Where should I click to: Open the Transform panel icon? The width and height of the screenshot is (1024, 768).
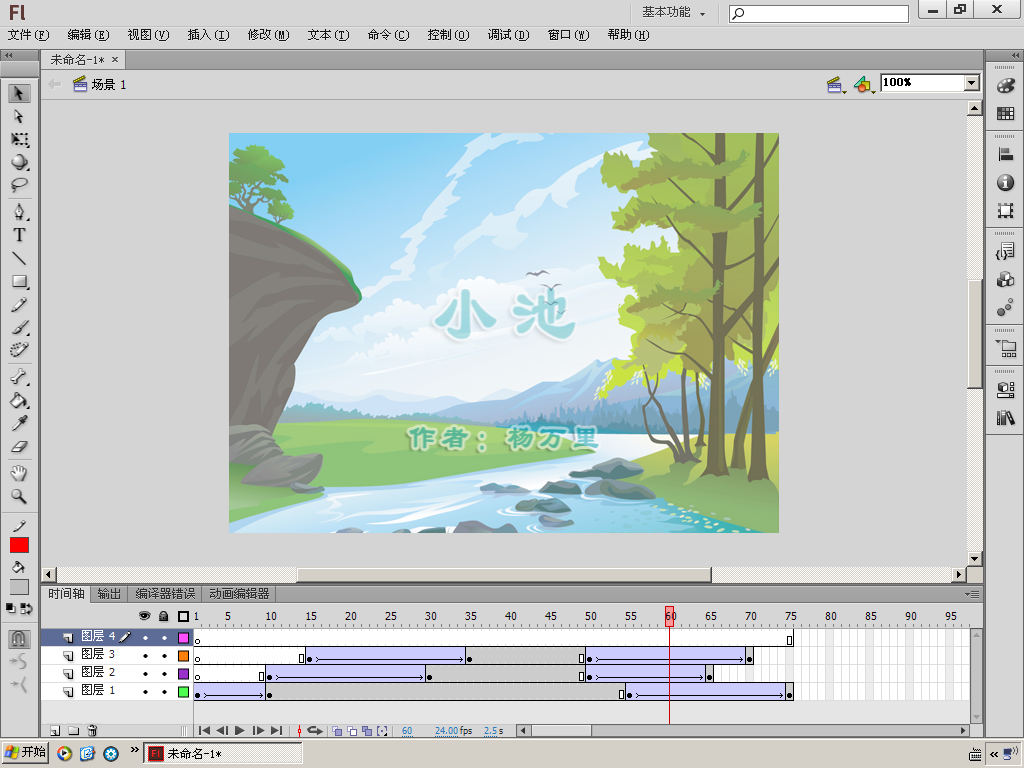point(1006,211)
